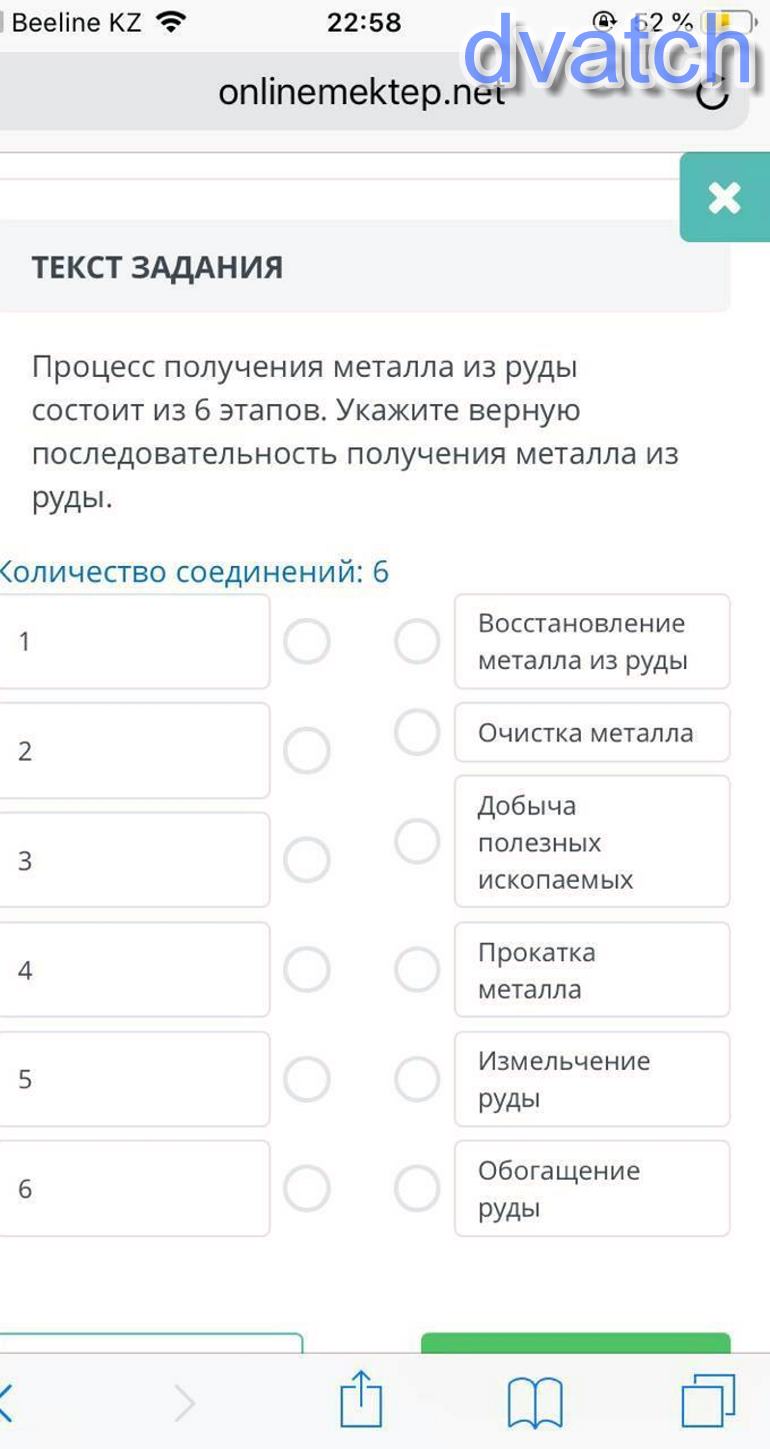This screenshot has height=1449, width=770.
Task: Tap the Safari back arrow
Action: 8,1402
